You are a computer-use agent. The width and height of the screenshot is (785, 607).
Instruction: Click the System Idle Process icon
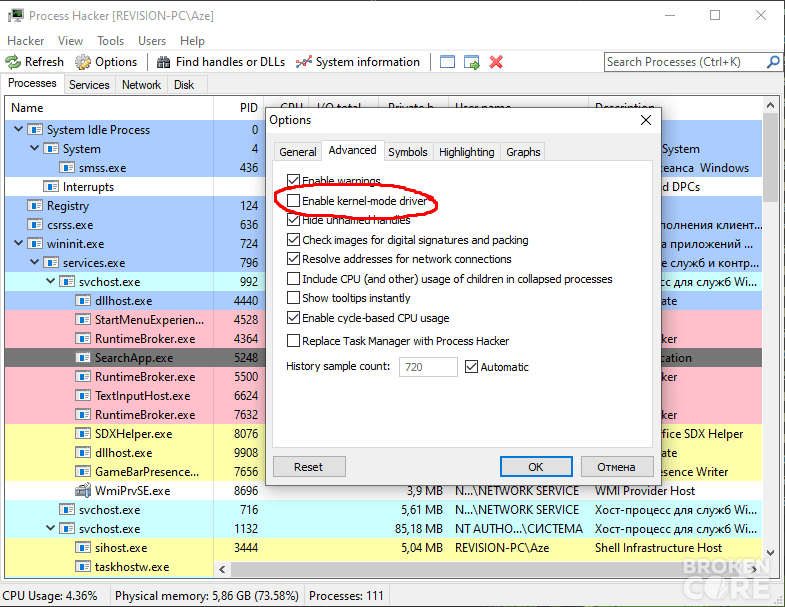35,130
